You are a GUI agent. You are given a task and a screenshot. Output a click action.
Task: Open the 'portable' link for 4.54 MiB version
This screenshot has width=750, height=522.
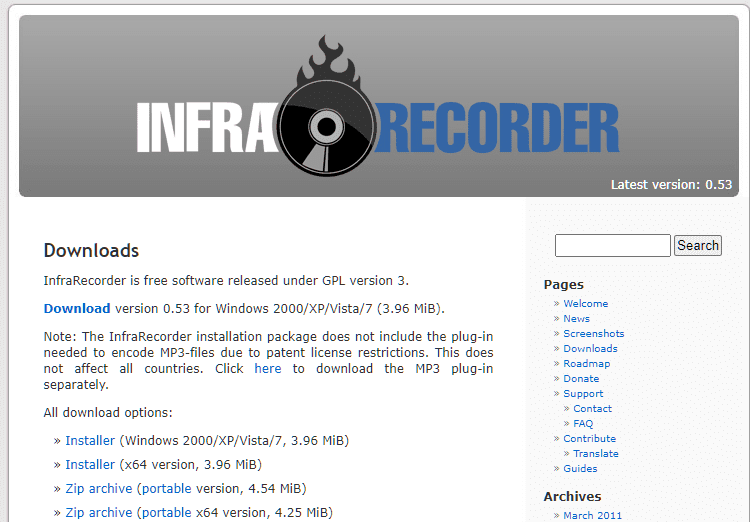click(166, 489)
